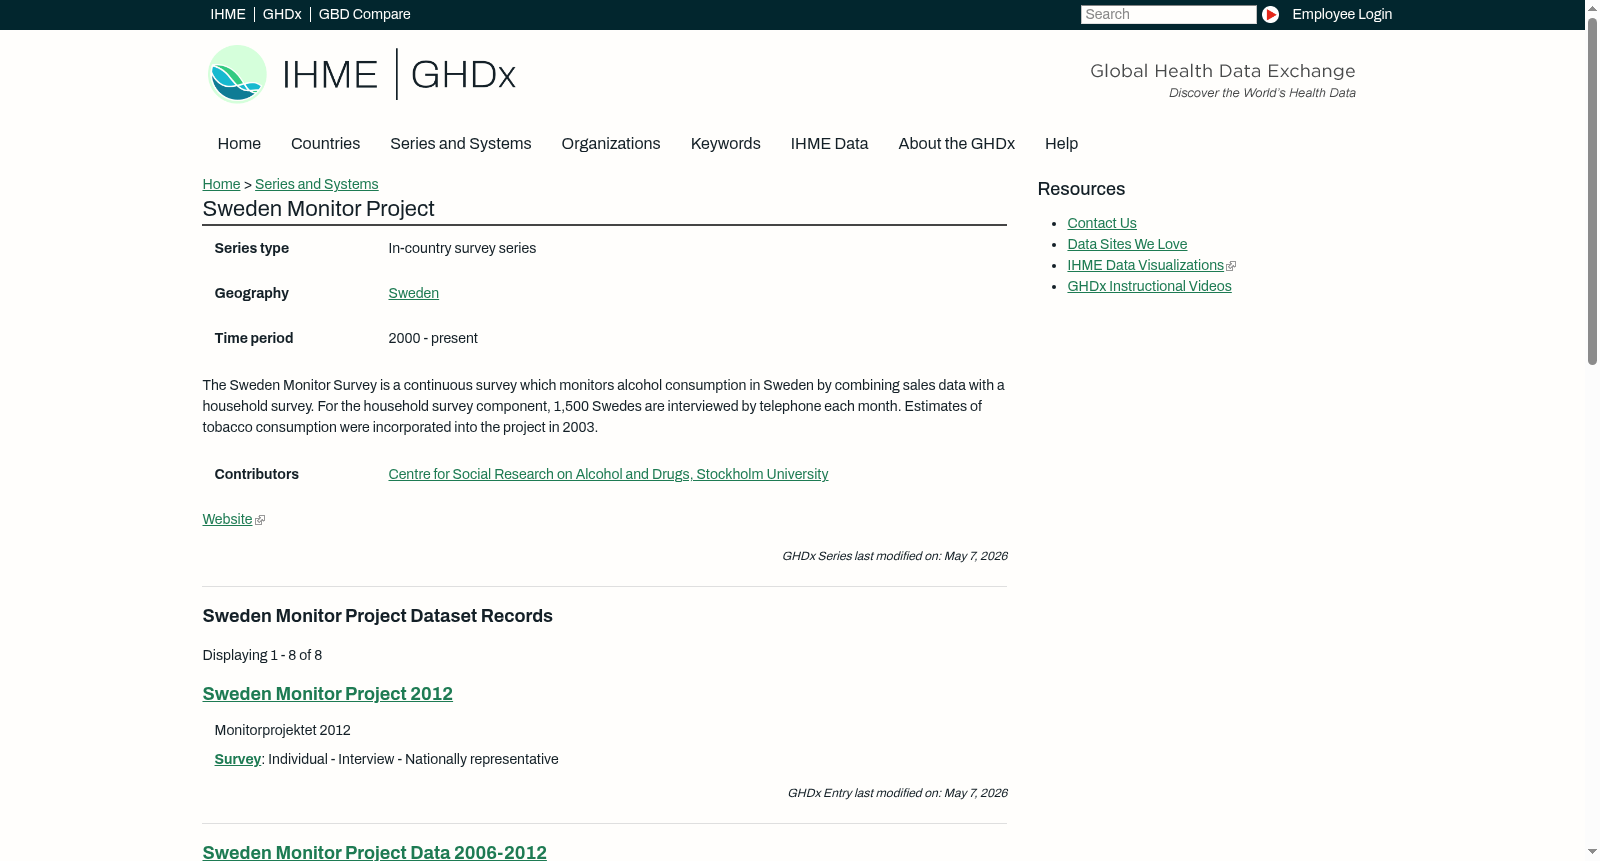Click the 'Sweden Monitor Project' page title

click(x=318, y=209)
